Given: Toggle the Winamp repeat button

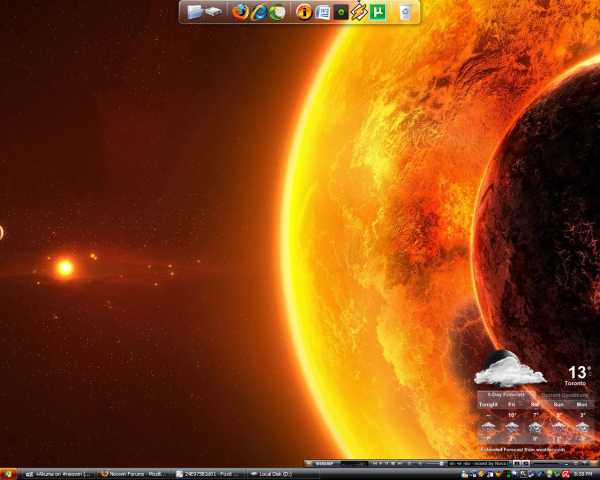Looking at the screenshot, I should tap(526, 464).
